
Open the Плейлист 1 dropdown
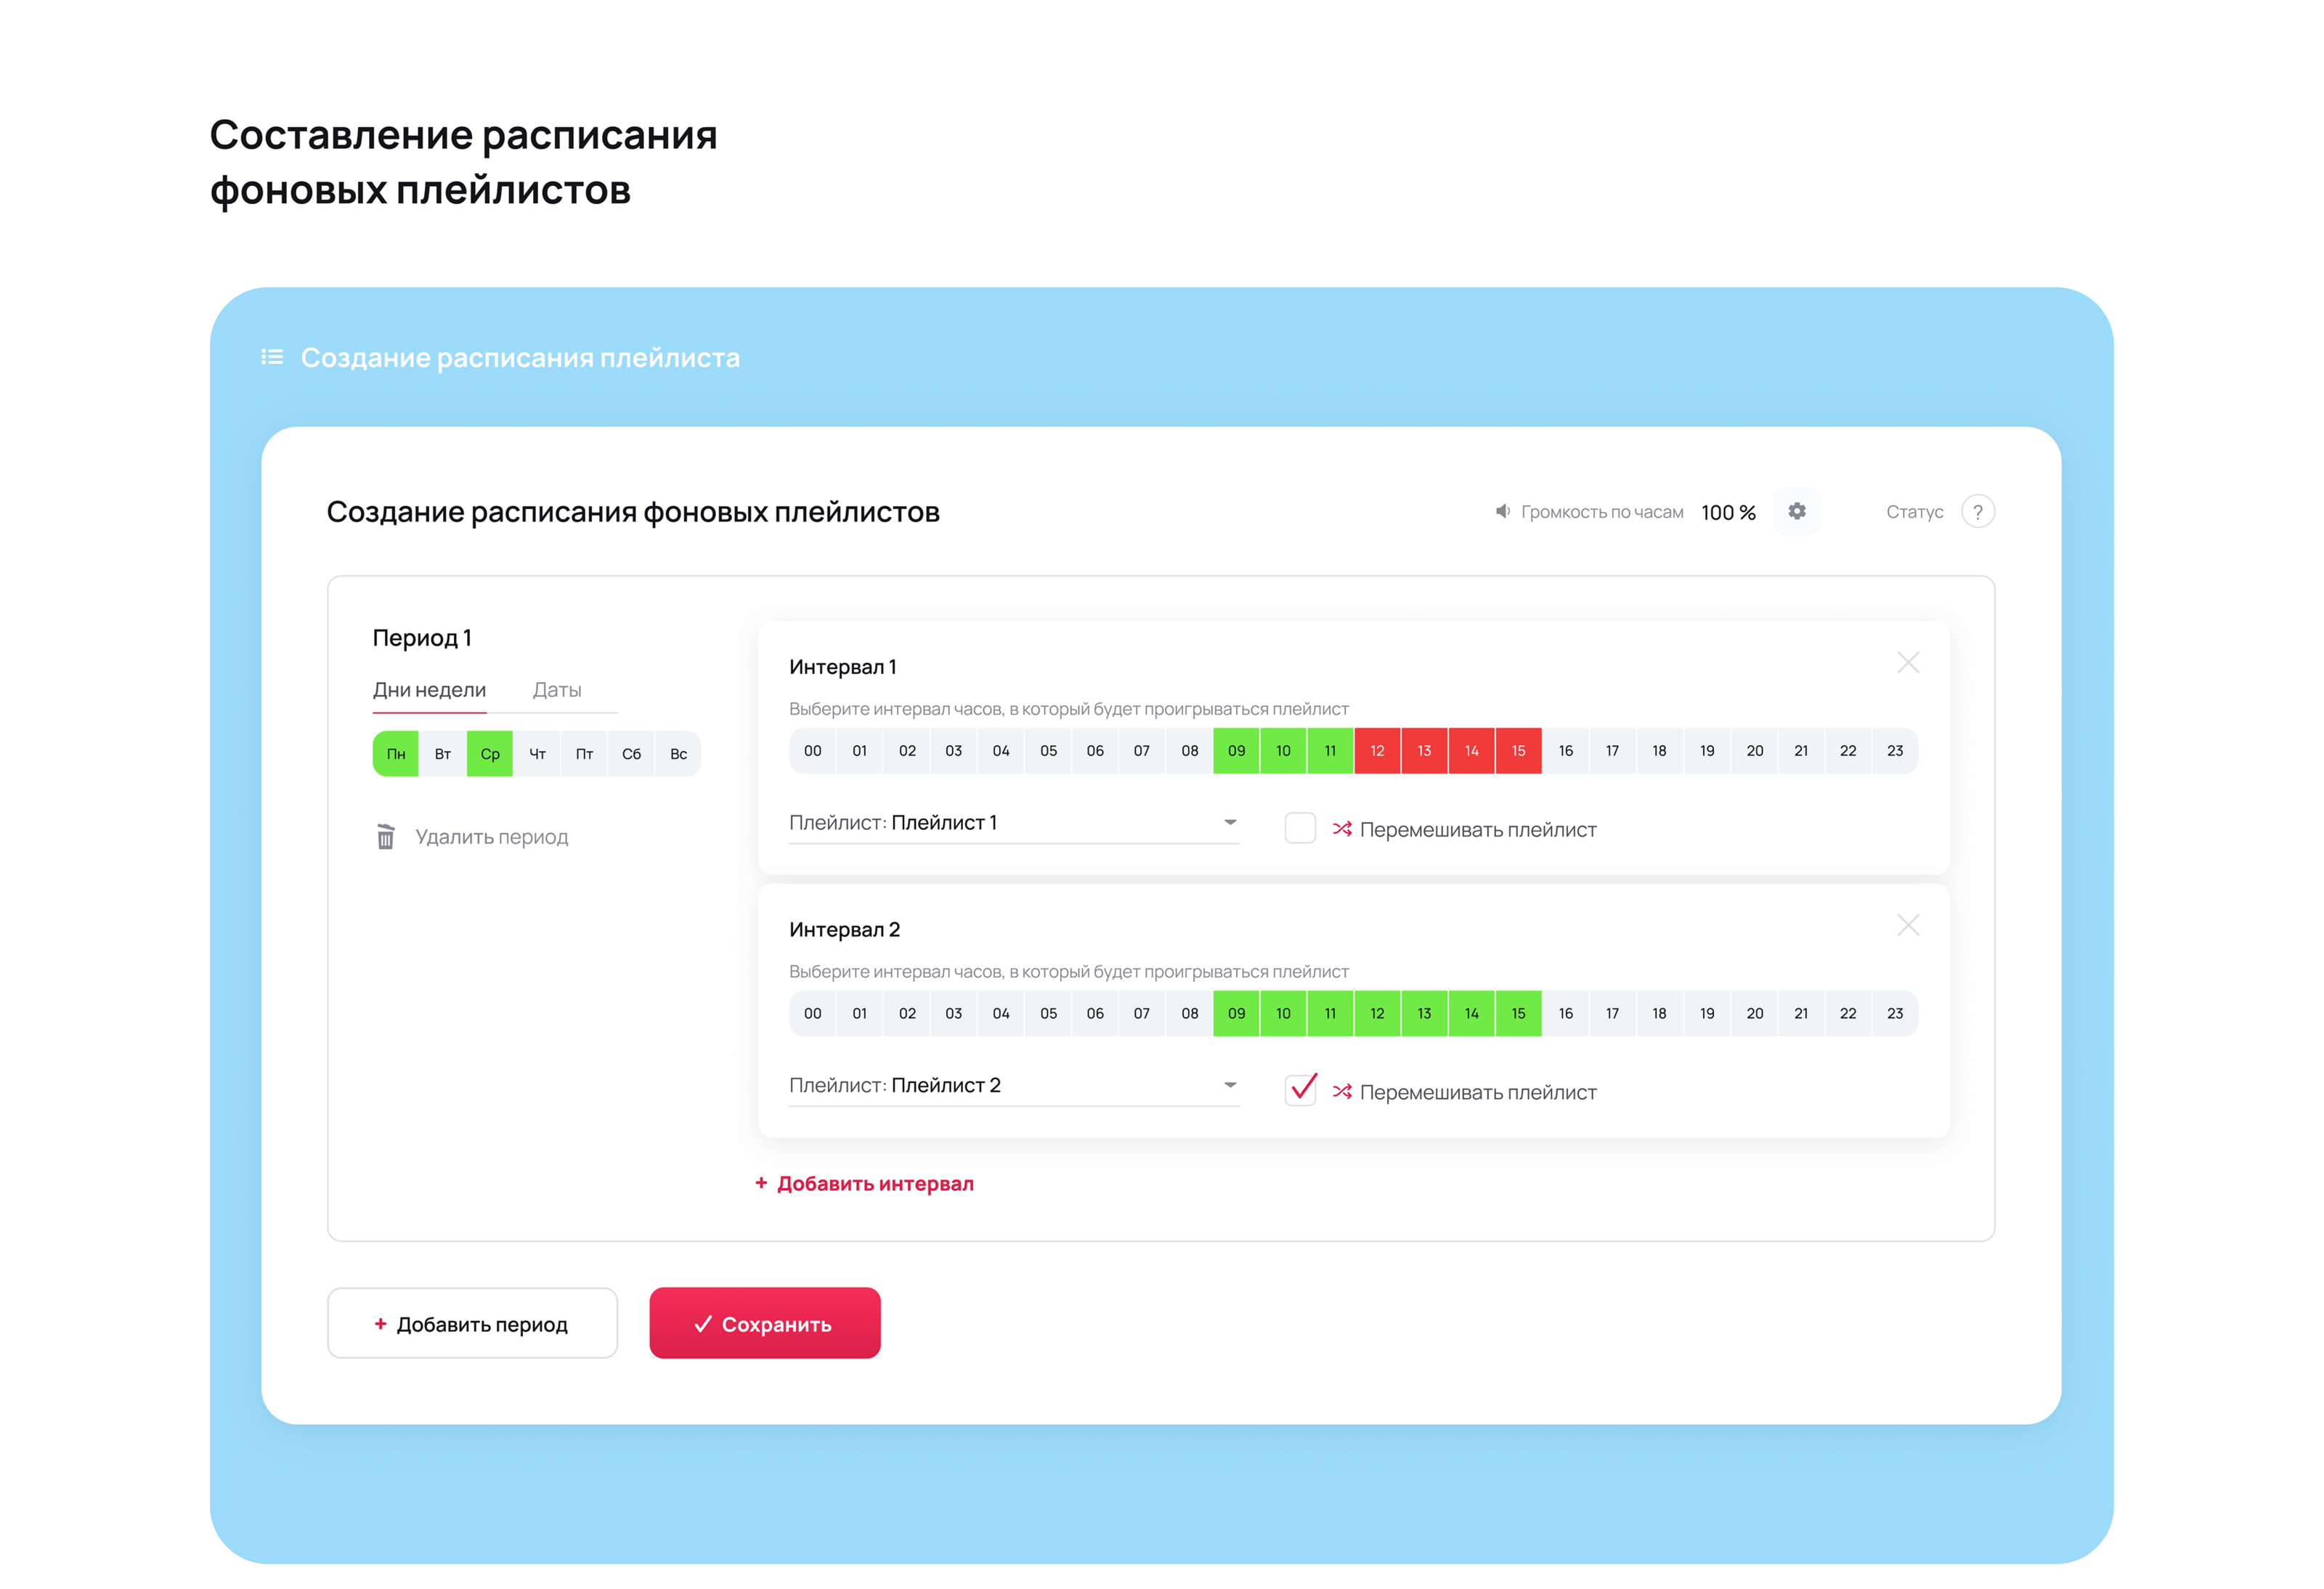[x=1013, y=823]
